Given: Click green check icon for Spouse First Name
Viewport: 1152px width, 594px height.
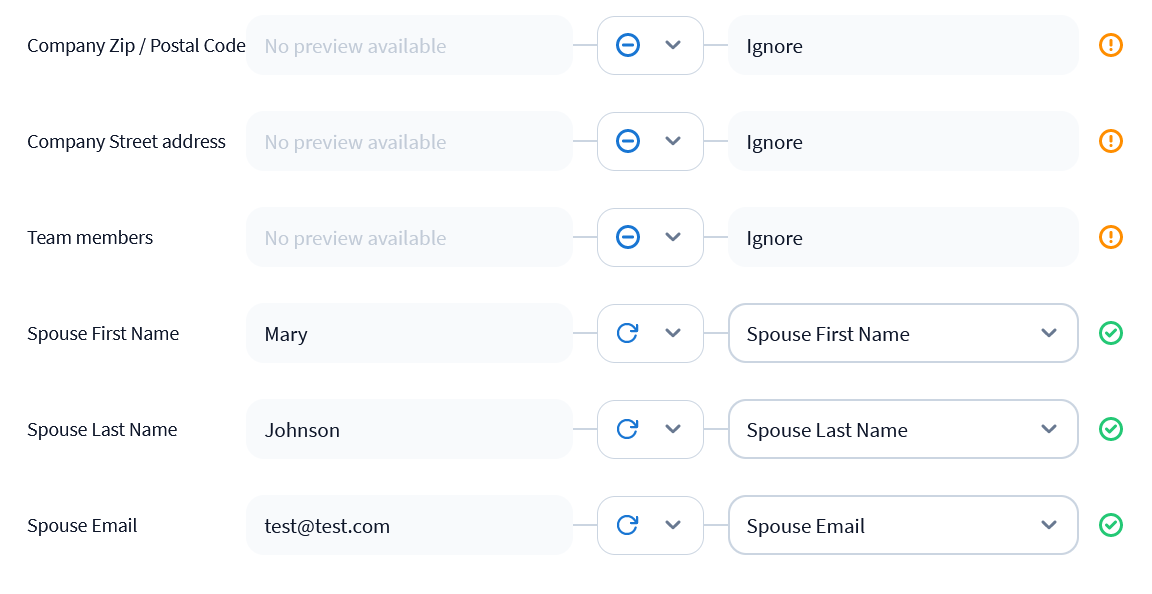Looking at the screenshot, I should tap(1111, 333).
